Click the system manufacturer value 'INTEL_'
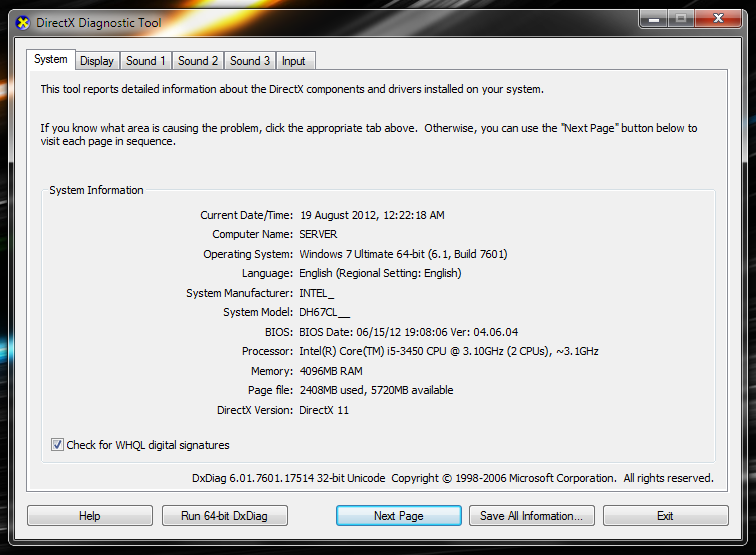Viewport: 756px width, 555px height. point(316,293)
